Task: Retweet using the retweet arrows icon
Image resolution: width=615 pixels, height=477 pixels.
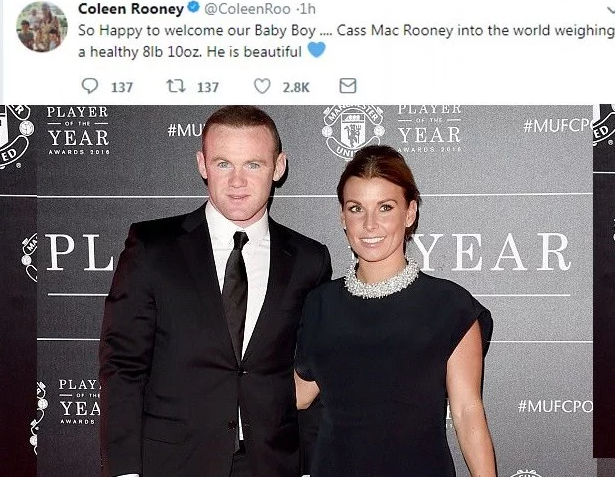Action: click(176, 86)
